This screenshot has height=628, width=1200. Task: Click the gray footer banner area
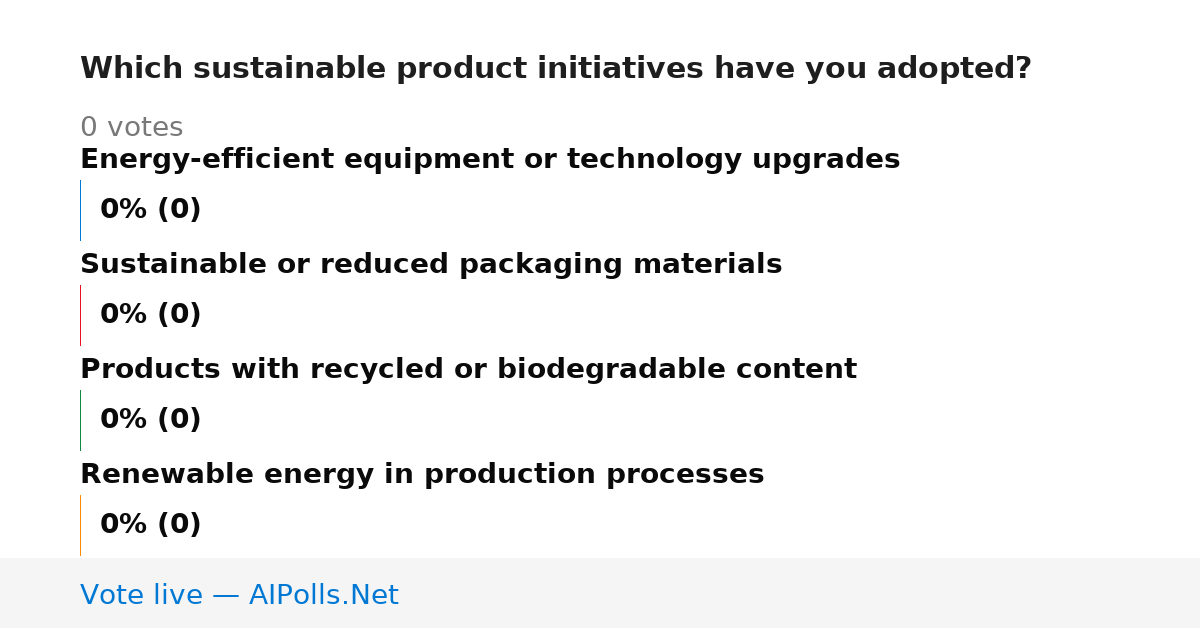[600, 593]
